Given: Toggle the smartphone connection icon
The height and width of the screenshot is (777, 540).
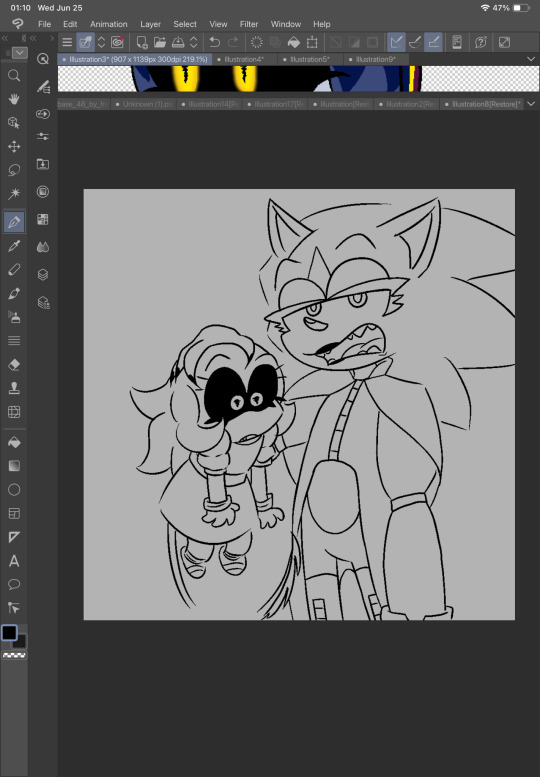Looking at the screenshot, I should click(457, 43).
